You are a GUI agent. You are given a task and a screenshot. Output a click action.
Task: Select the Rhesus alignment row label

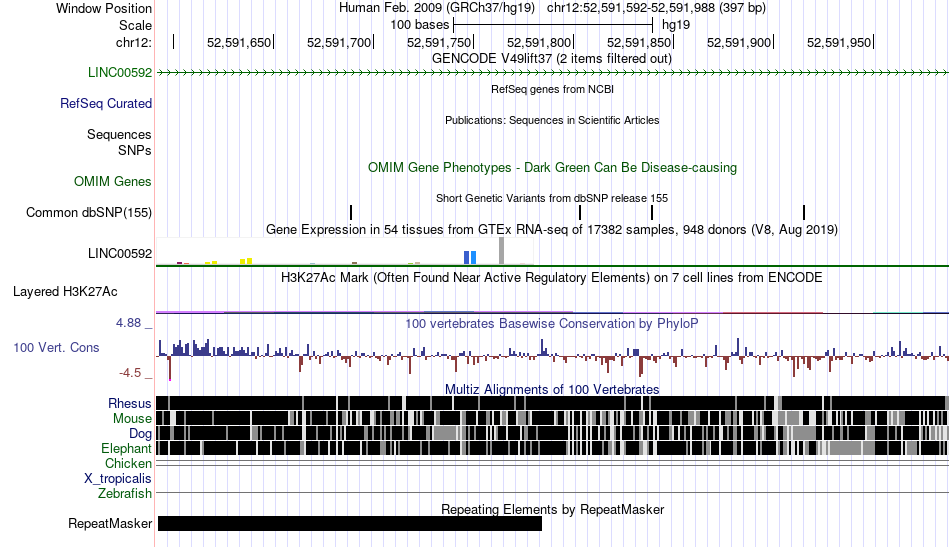pyautogui.click(x=129, y=403)
